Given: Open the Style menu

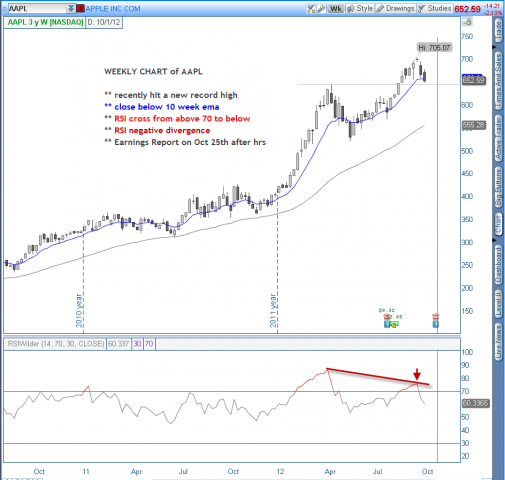Looking at the screenshot, I should pyautogui.click(x=360, y=9).
